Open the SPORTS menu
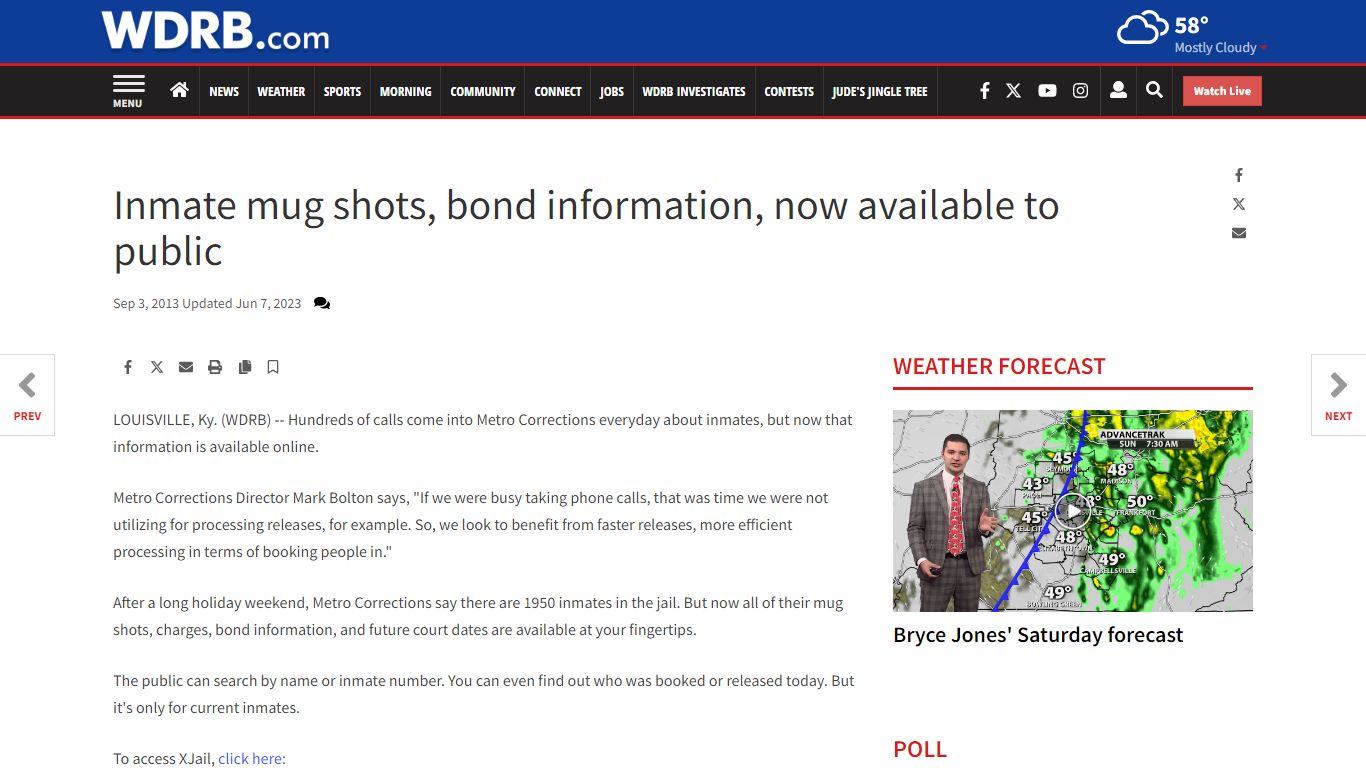The width and height of the screenshot is (1366, 768). 342,91
